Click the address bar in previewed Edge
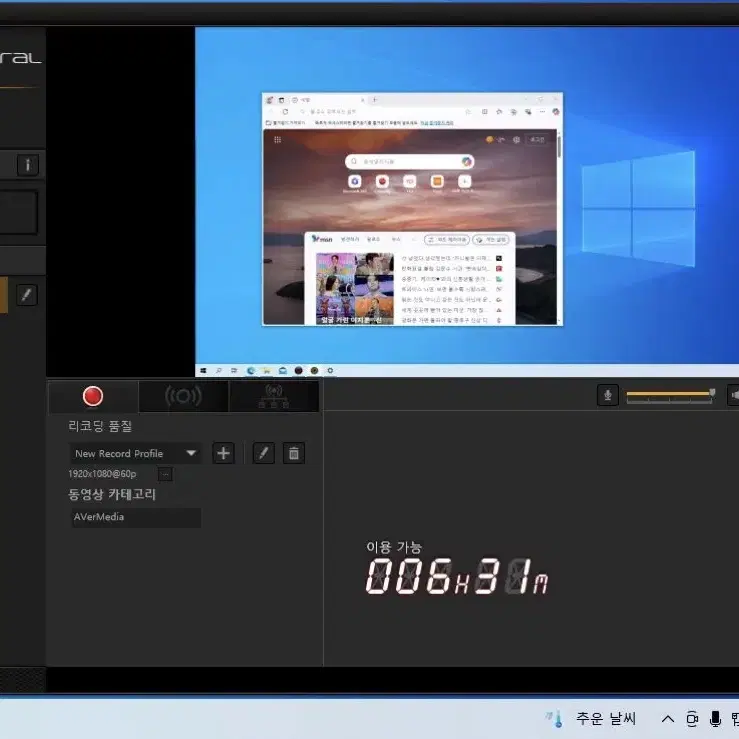 382,112
